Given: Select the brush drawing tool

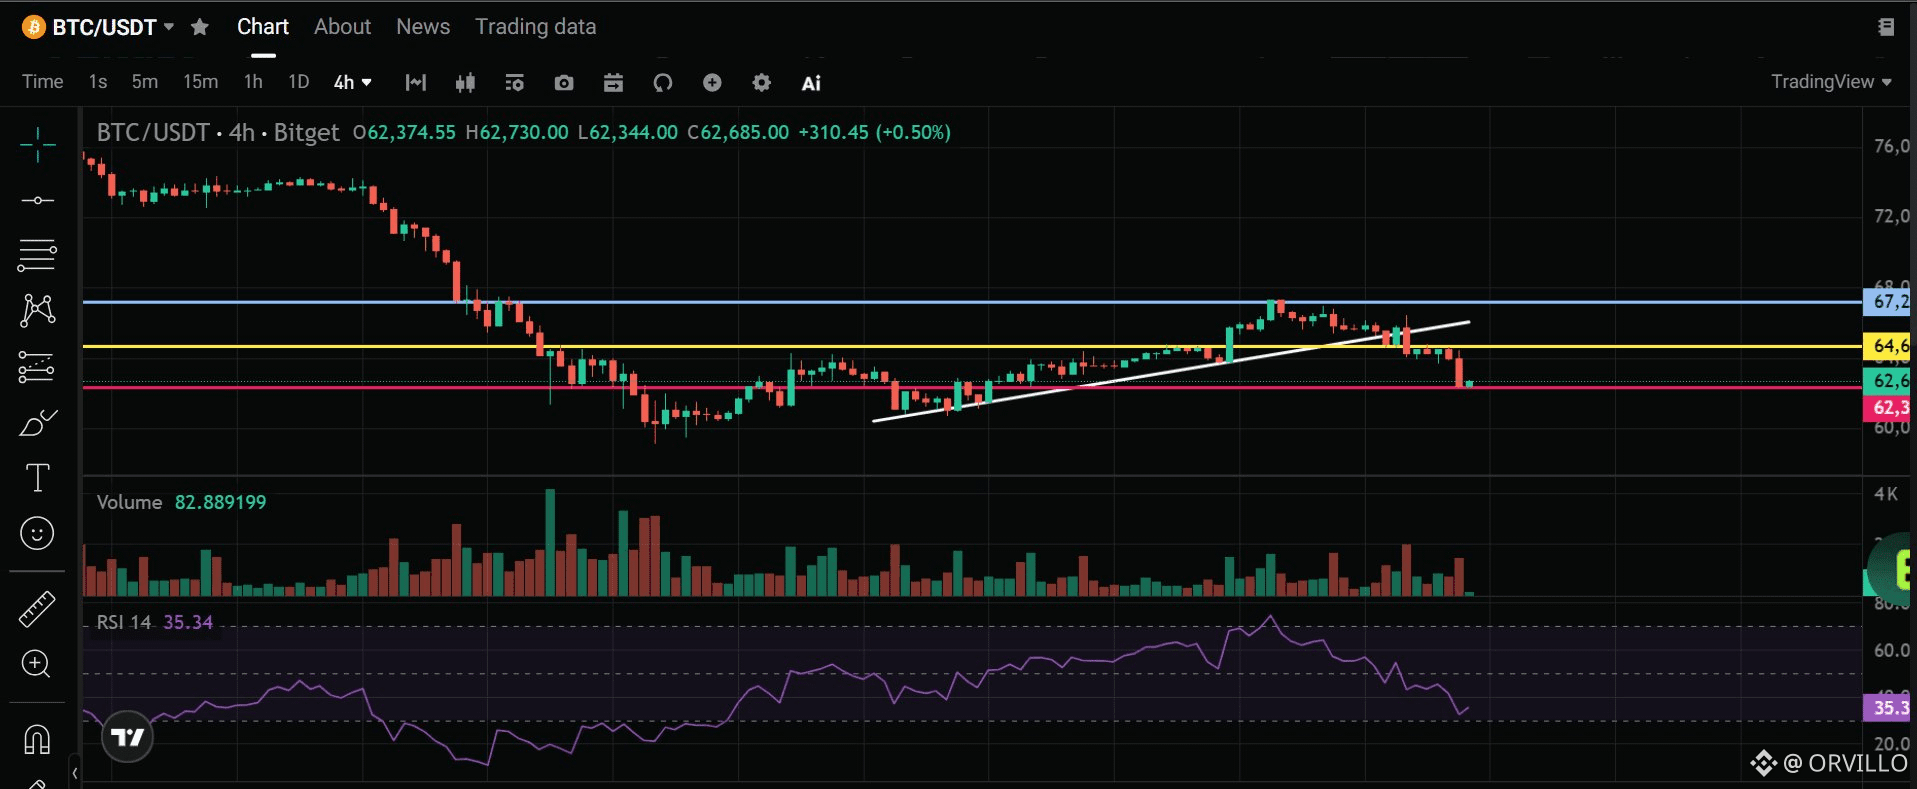Looking at the screenshot, I should click(37, 423).
